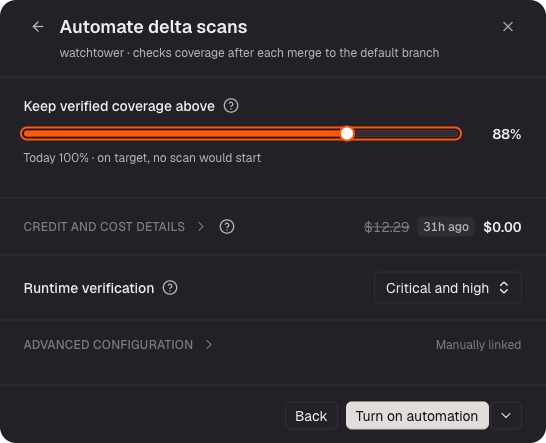Click the $0.00 cost value
Viewport: 546px width, 443px height.
click(x=502, y=227)
